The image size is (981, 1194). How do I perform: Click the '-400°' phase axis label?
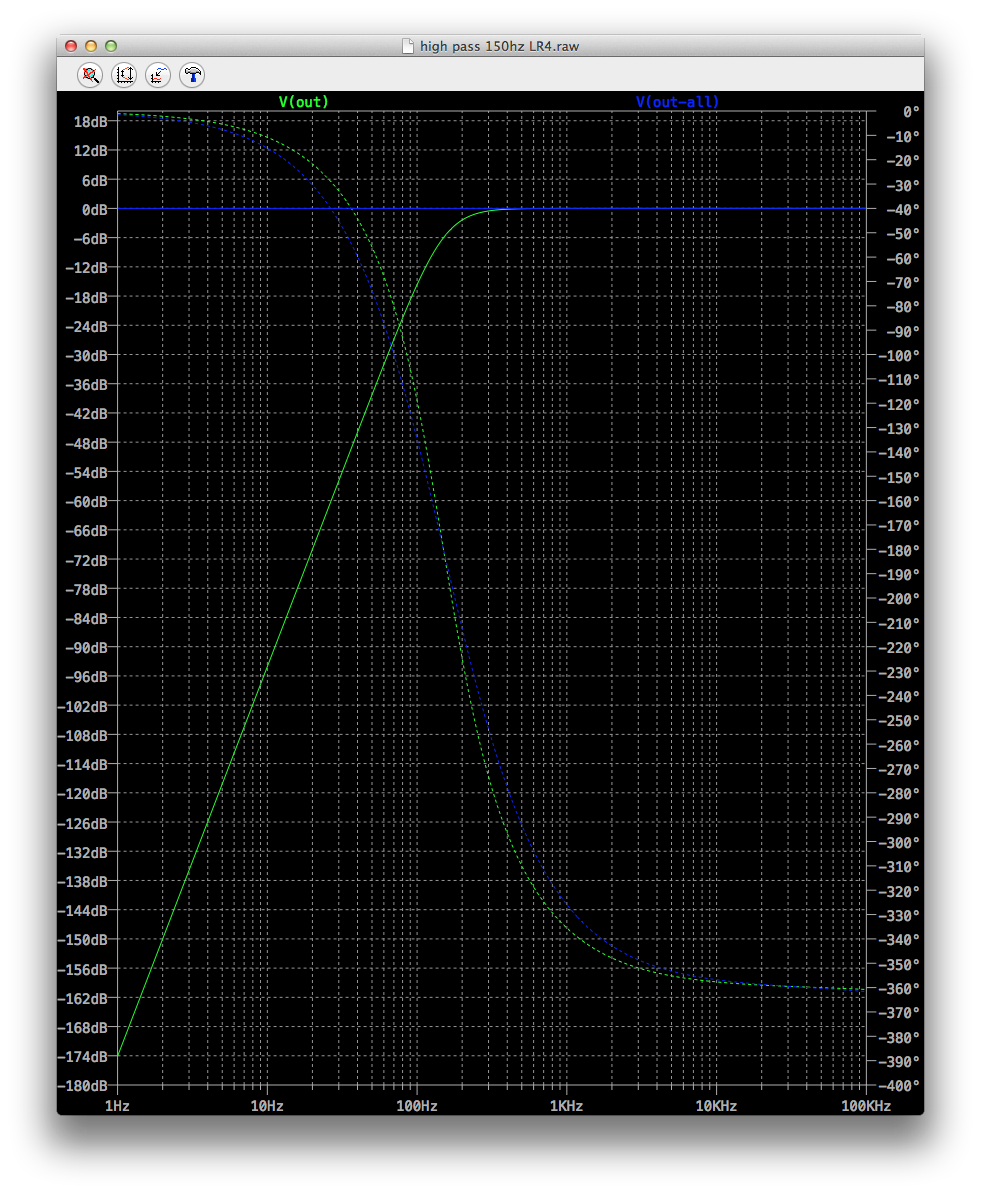899,1086
